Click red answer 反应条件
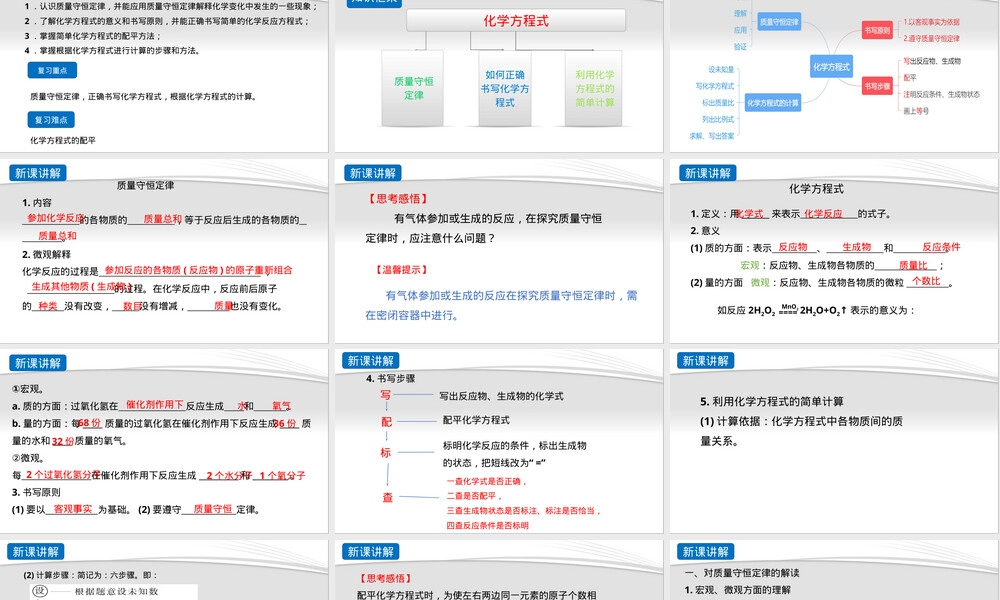 [941, 247]
